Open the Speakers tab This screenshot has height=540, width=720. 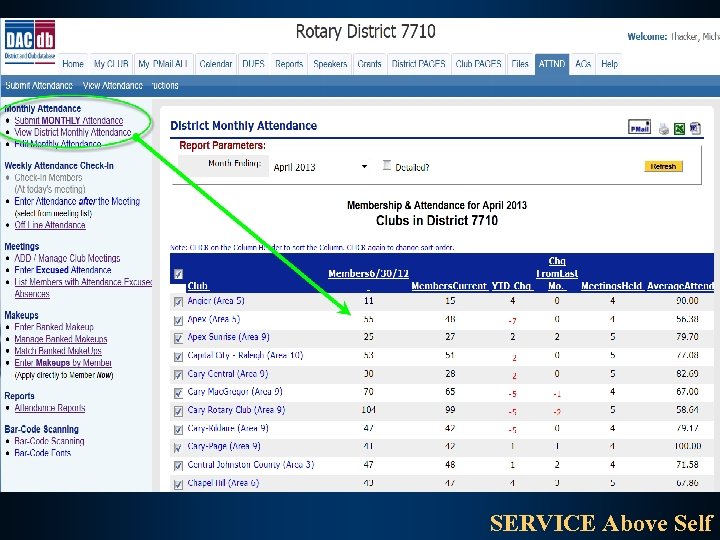330,64
